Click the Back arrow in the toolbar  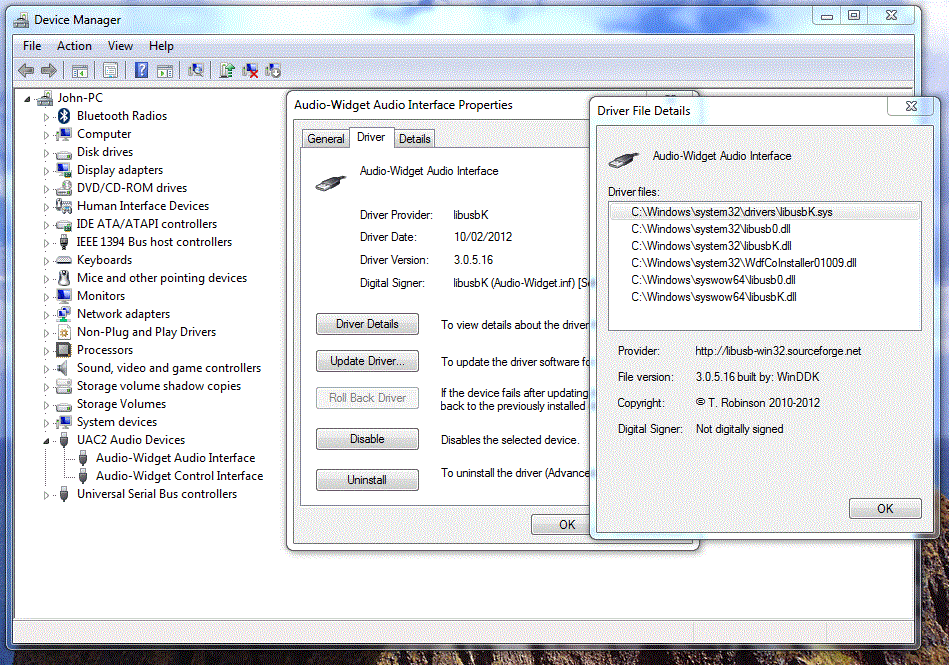[x=26, y=71]
